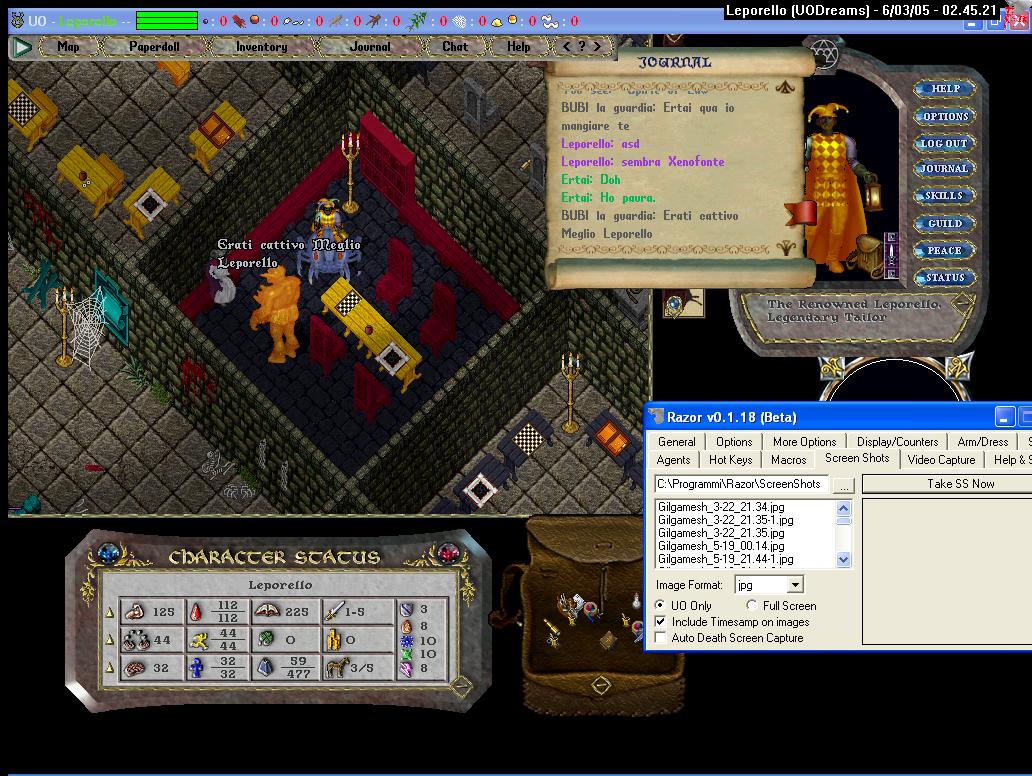1032x776 pixels.
Task: Click the dexterity scales icon in Character Status
Action: [x=136, y=640]
